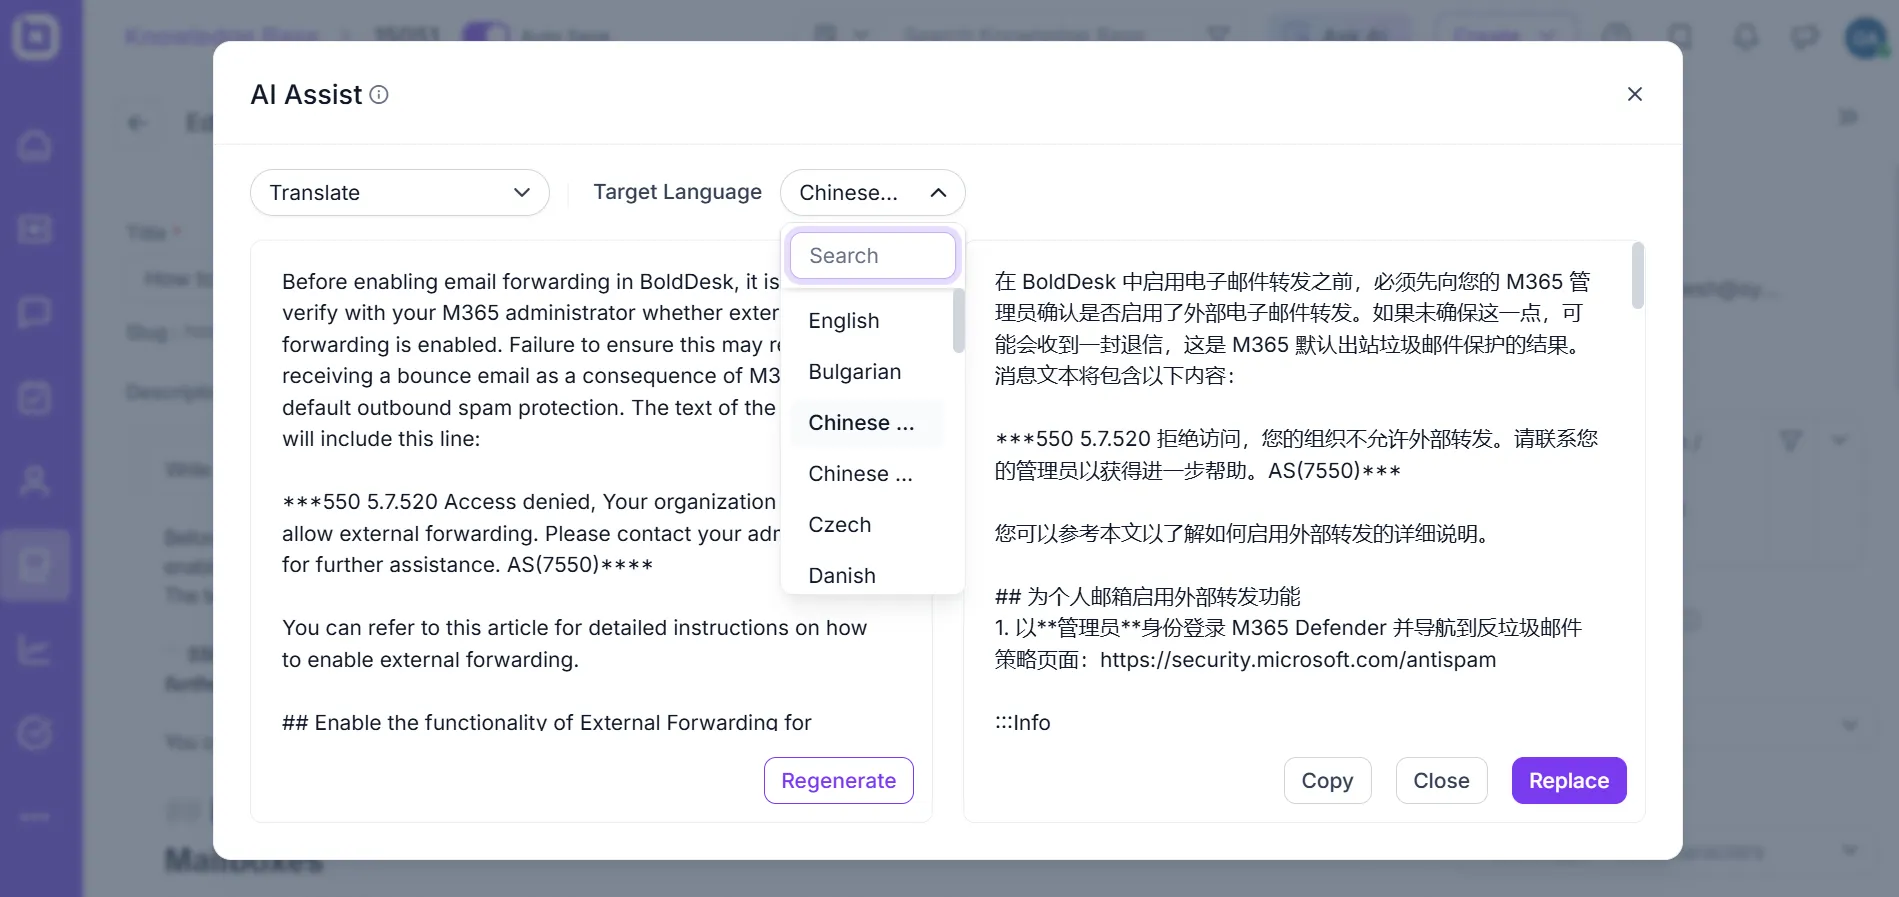Open the home icon in sidebar
This screenshot has width=1899, height=897.
(x=35, y=146)
